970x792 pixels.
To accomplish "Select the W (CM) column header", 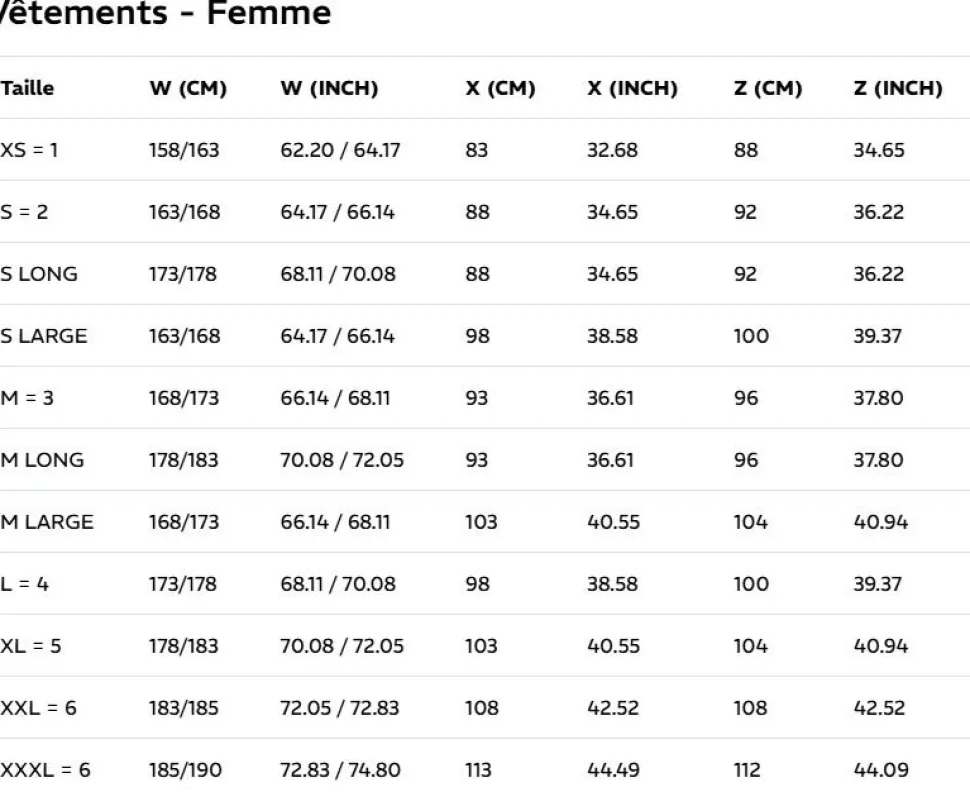I will 188,88.
